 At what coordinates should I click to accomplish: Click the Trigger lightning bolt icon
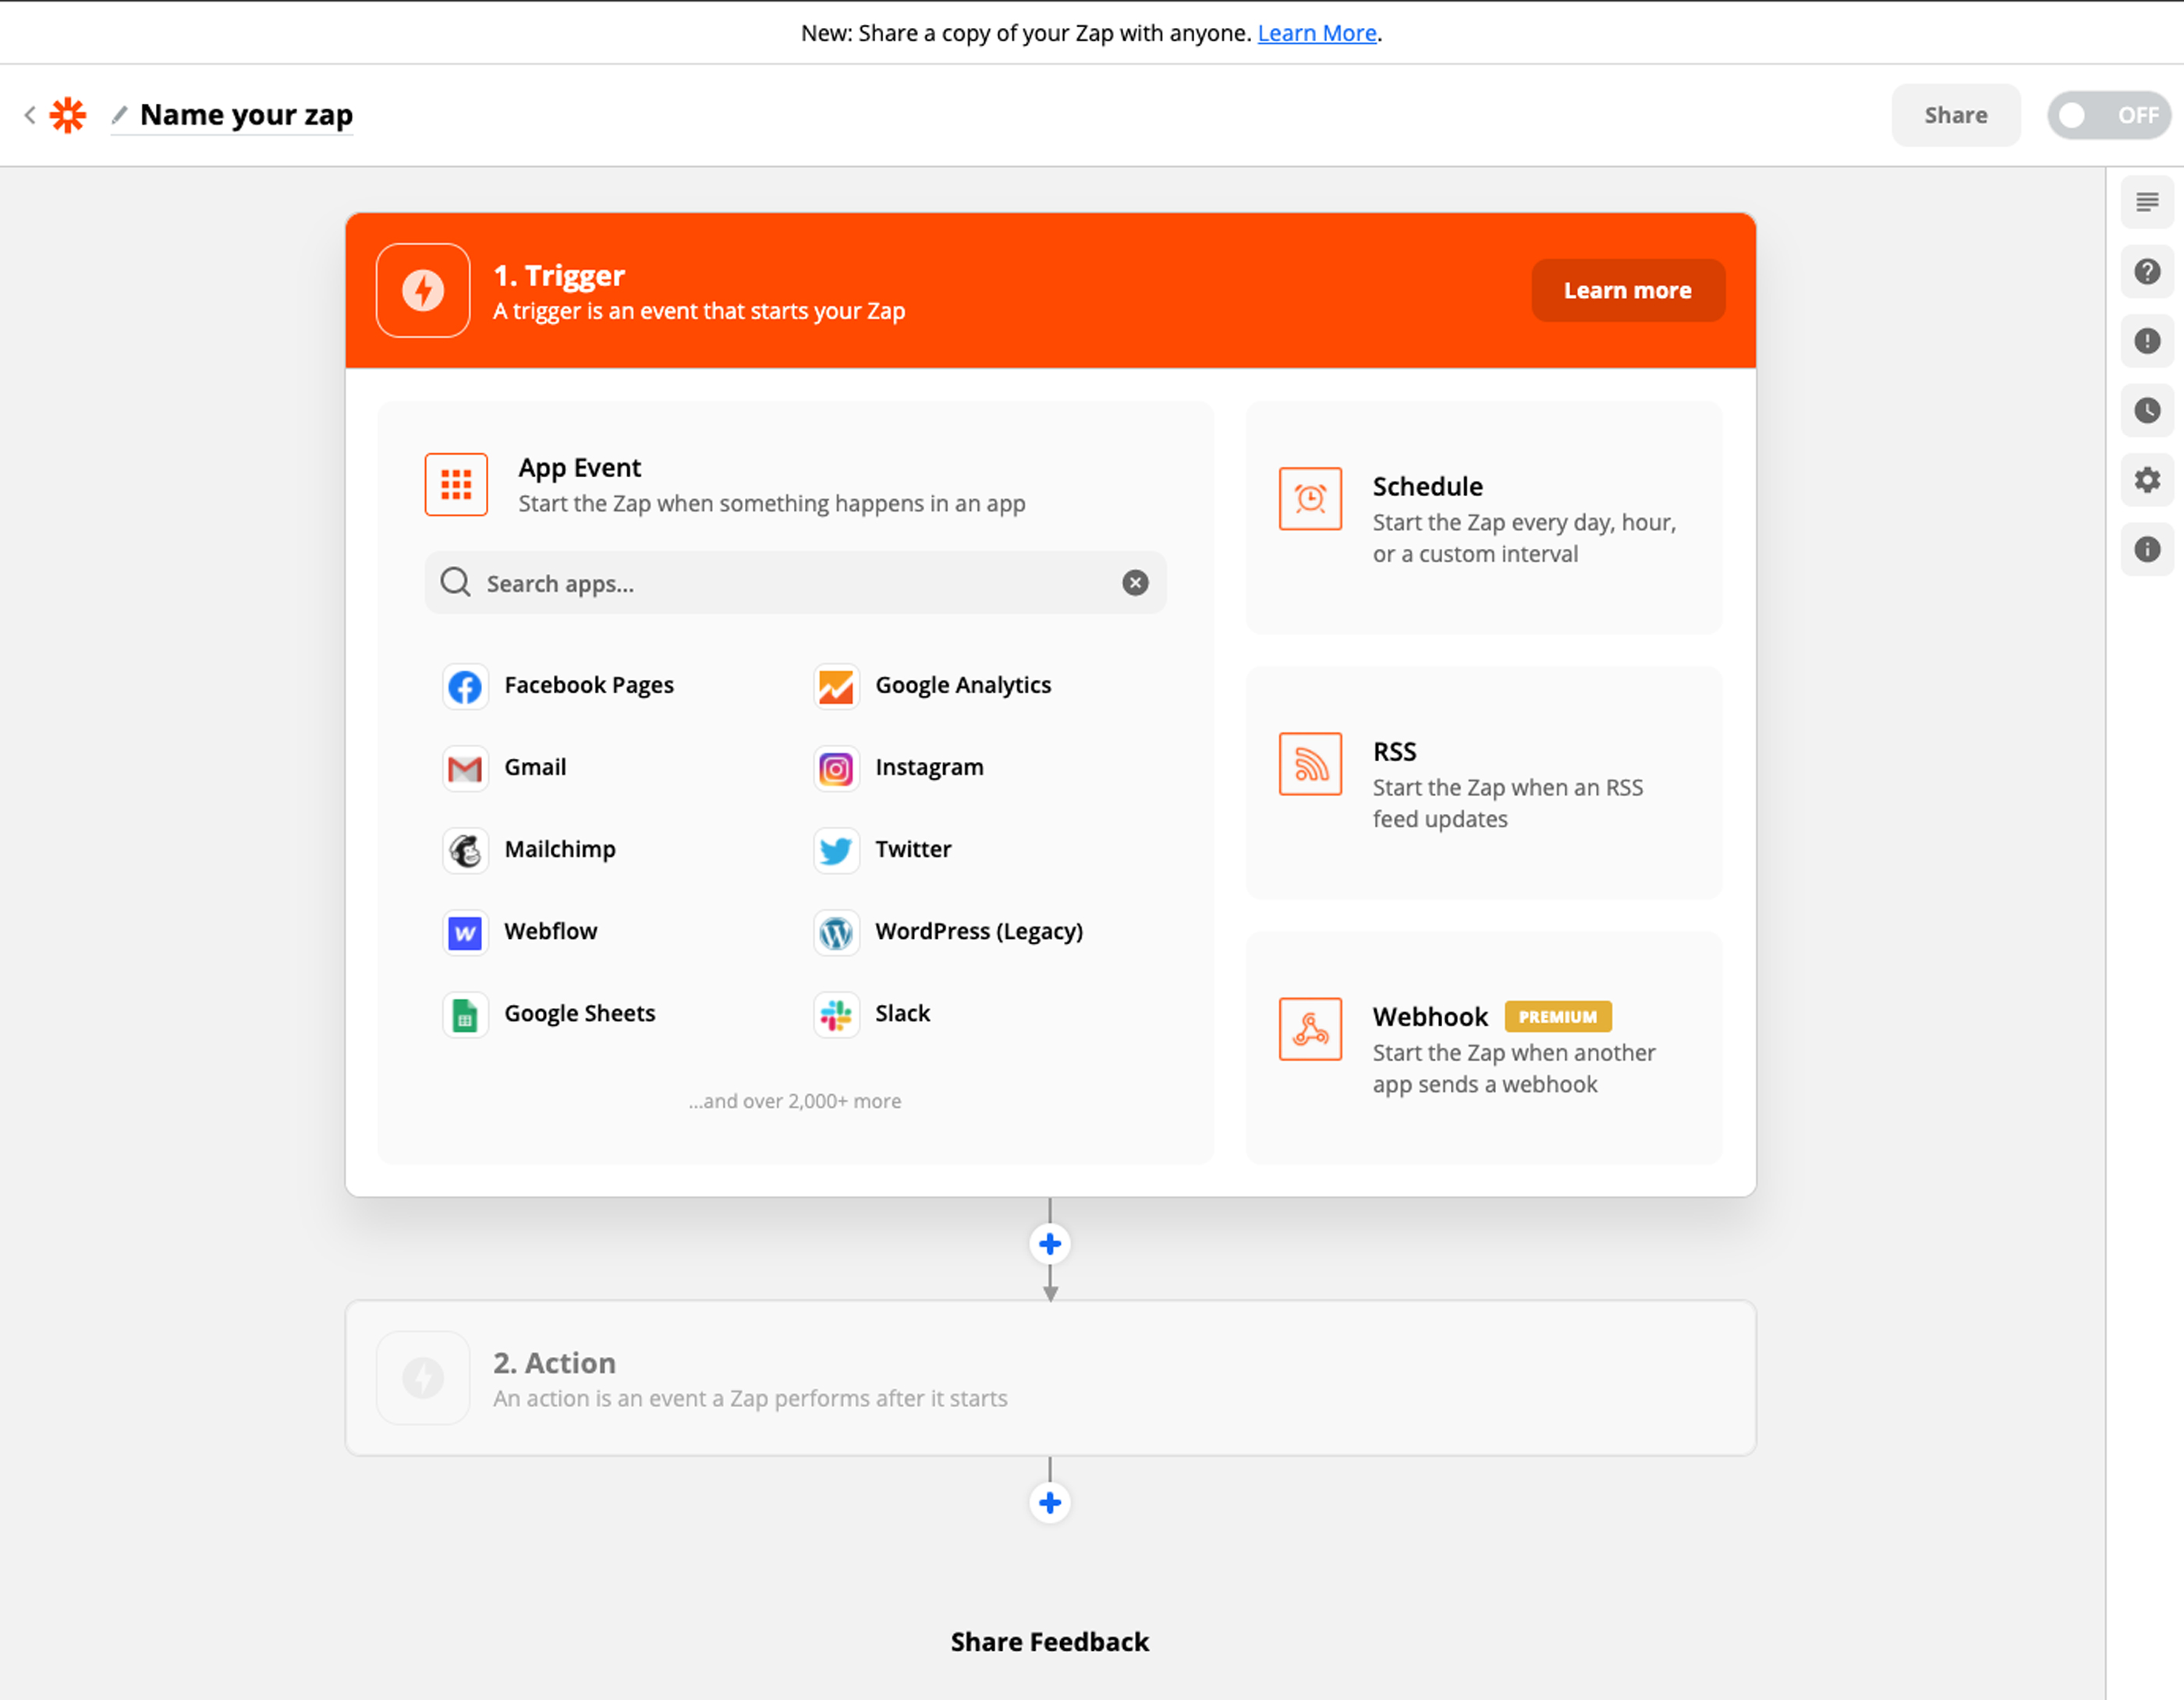click(423, 291)
